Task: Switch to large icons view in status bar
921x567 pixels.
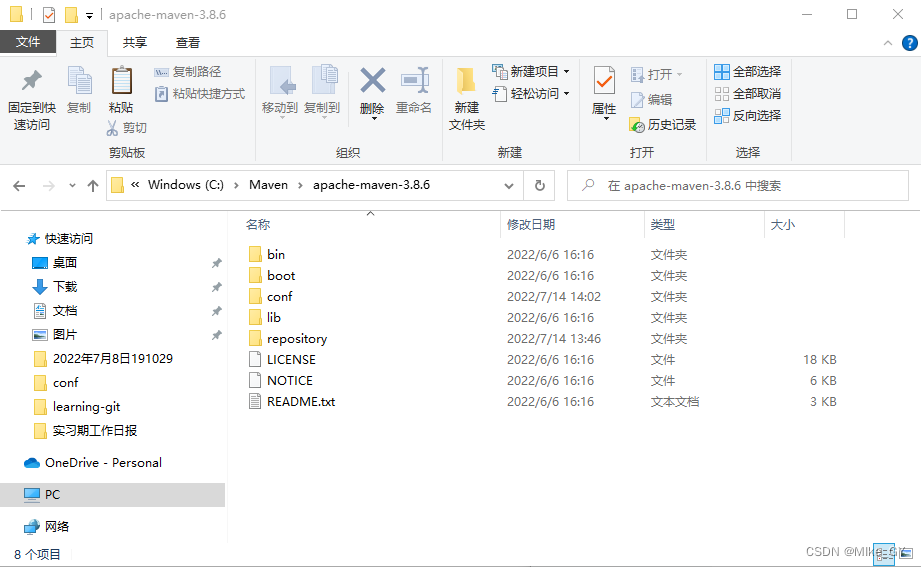Action: [x=906, y=554]
